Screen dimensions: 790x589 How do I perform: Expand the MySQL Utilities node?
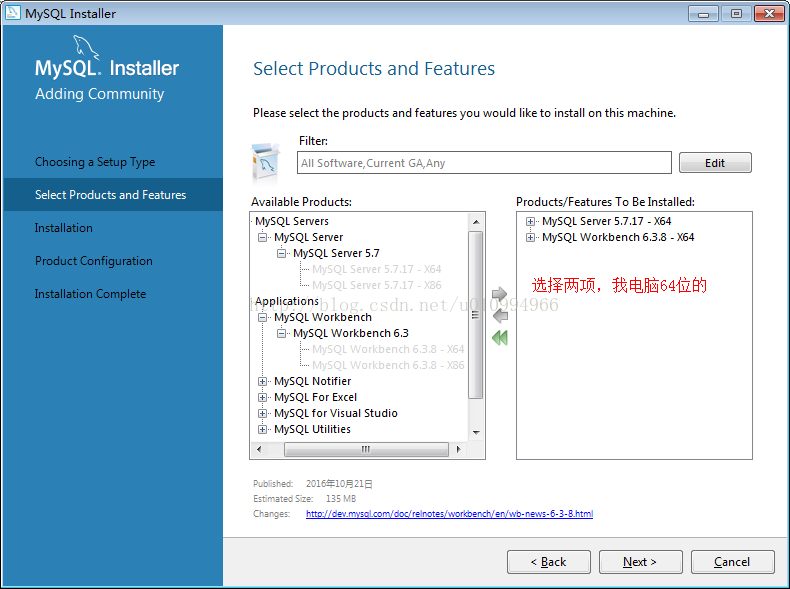(x=262, y=430)
